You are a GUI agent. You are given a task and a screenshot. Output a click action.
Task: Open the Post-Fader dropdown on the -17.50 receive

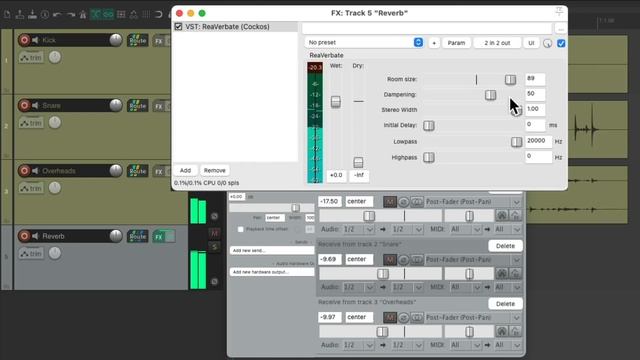(473, 202)
